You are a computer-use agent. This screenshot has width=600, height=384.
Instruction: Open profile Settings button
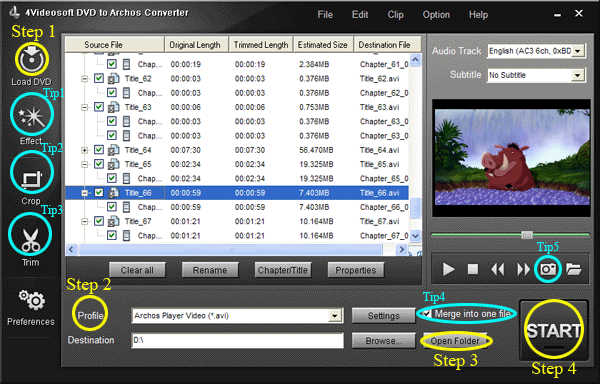[x=383, y=316]
